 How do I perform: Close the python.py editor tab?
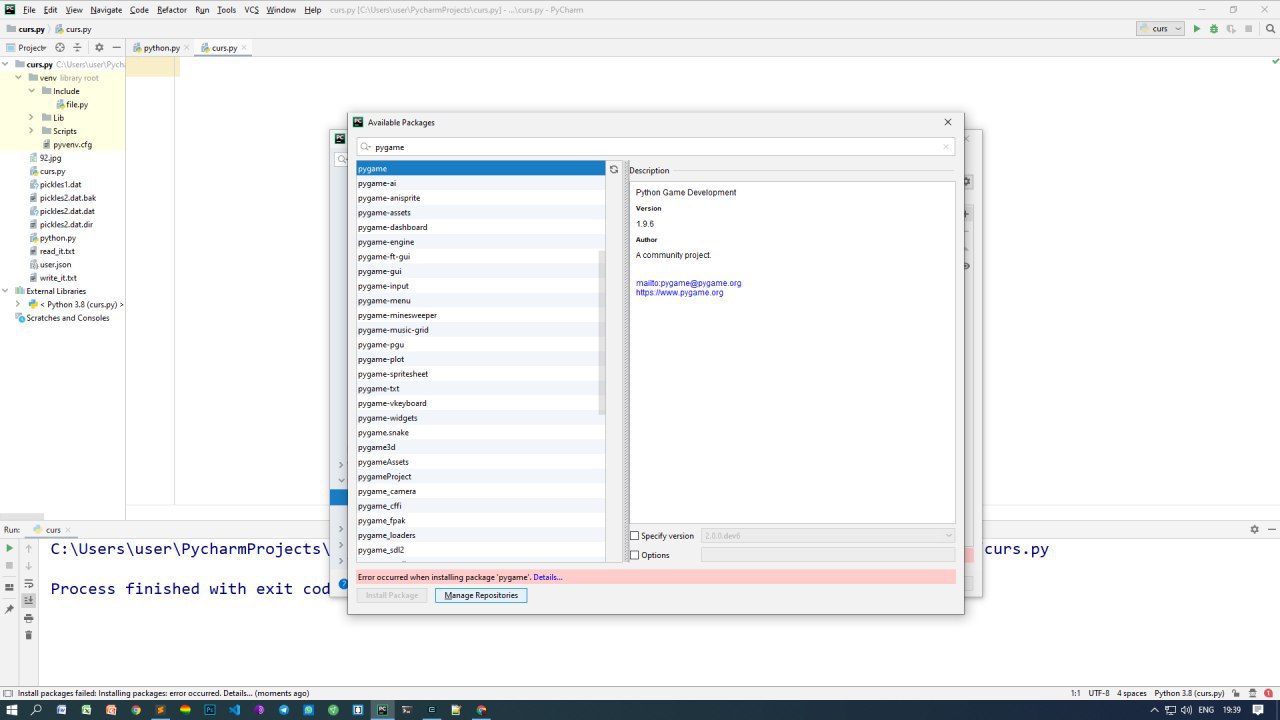click(x=187, y=48)
